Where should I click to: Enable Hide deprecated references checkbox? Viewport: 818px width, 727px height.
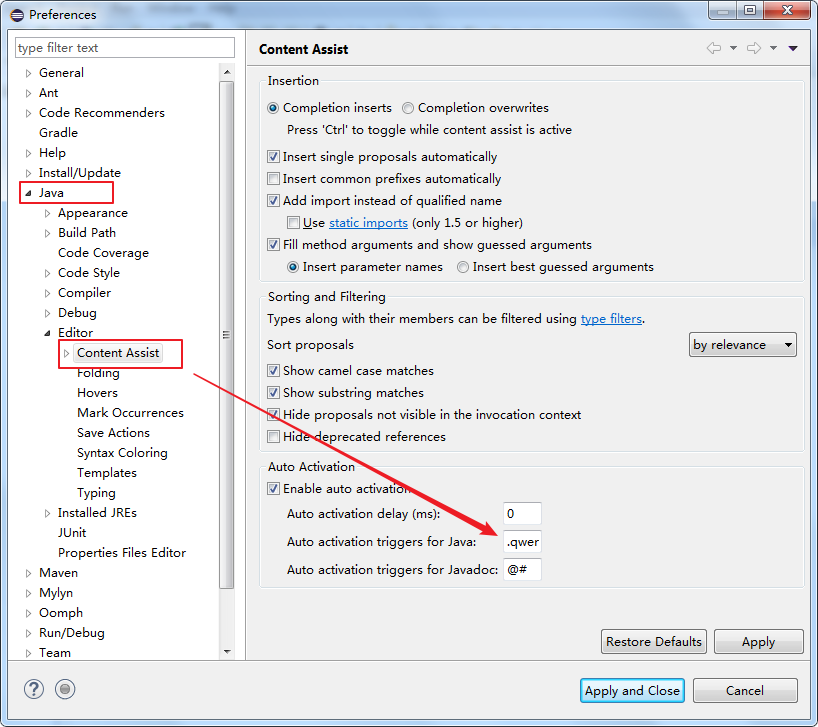273,436
